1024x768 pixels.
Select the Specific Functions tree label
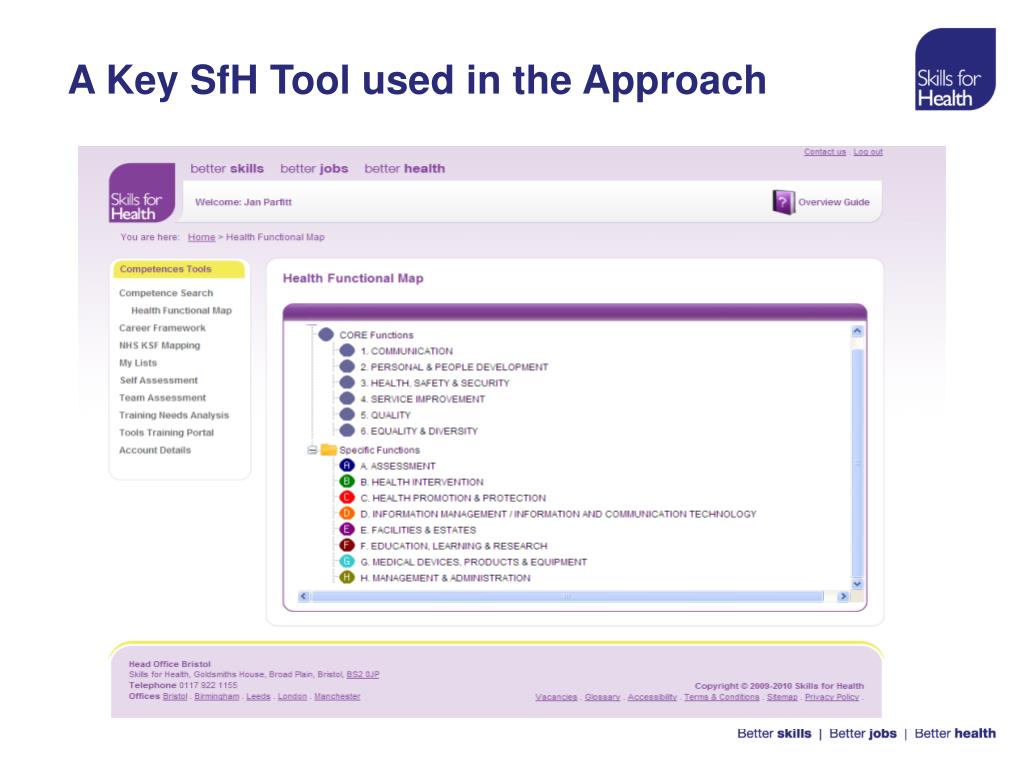[x=379, y=450]
